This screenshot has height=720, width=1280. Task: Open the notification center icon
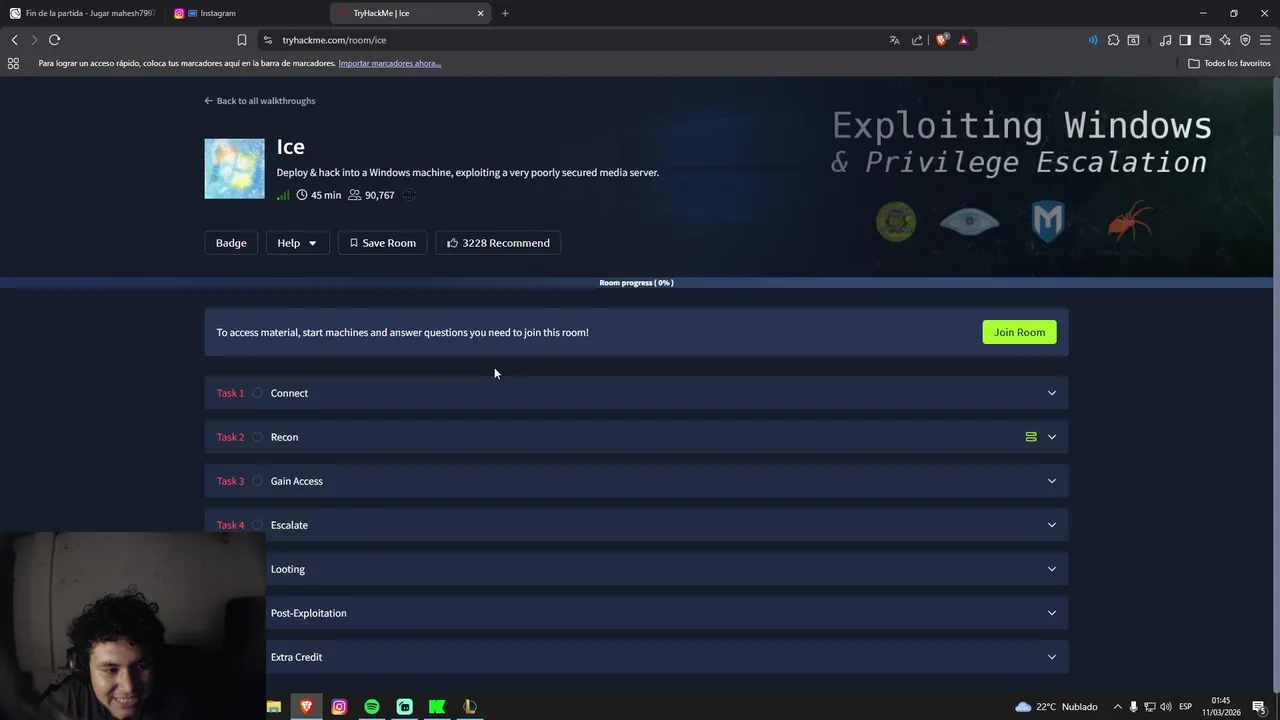[1259, 707]
